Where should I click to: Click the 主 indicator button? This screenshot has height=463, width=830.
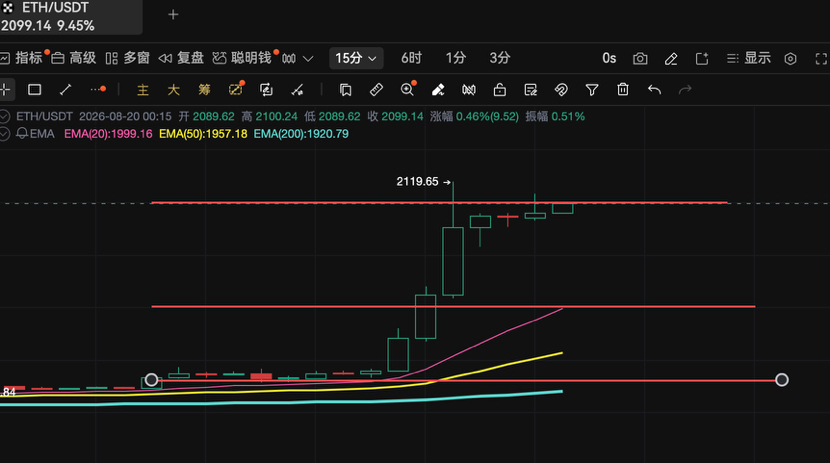pos(142,90)
